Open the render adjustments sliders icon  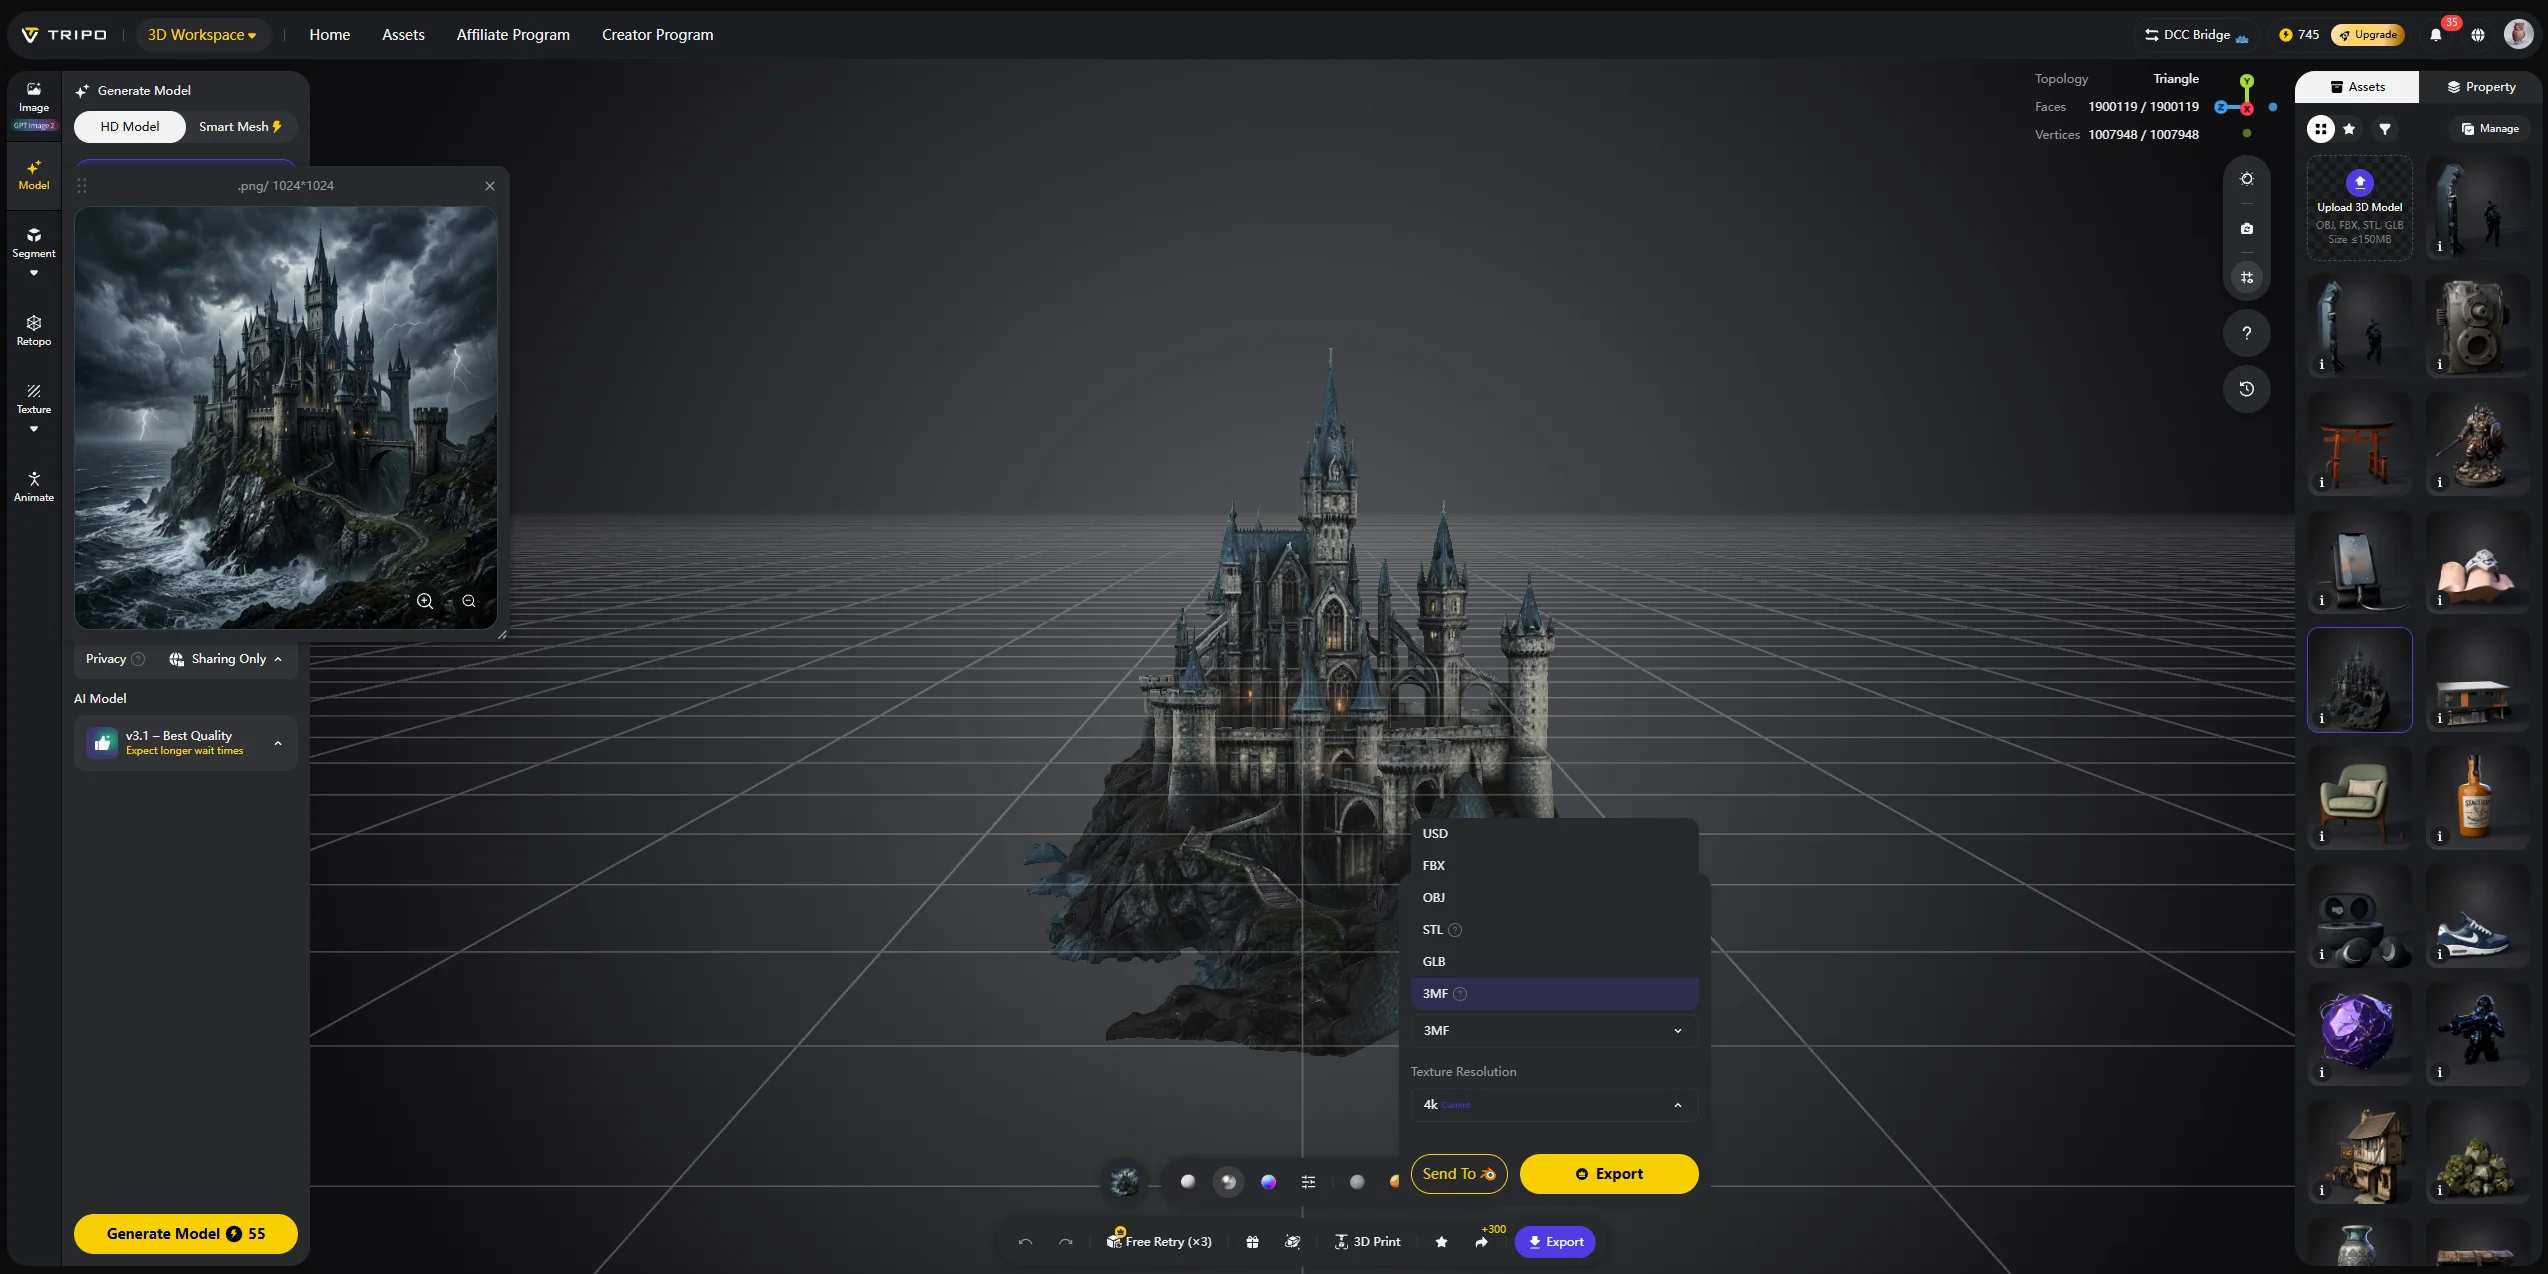coord(1309,1182)
